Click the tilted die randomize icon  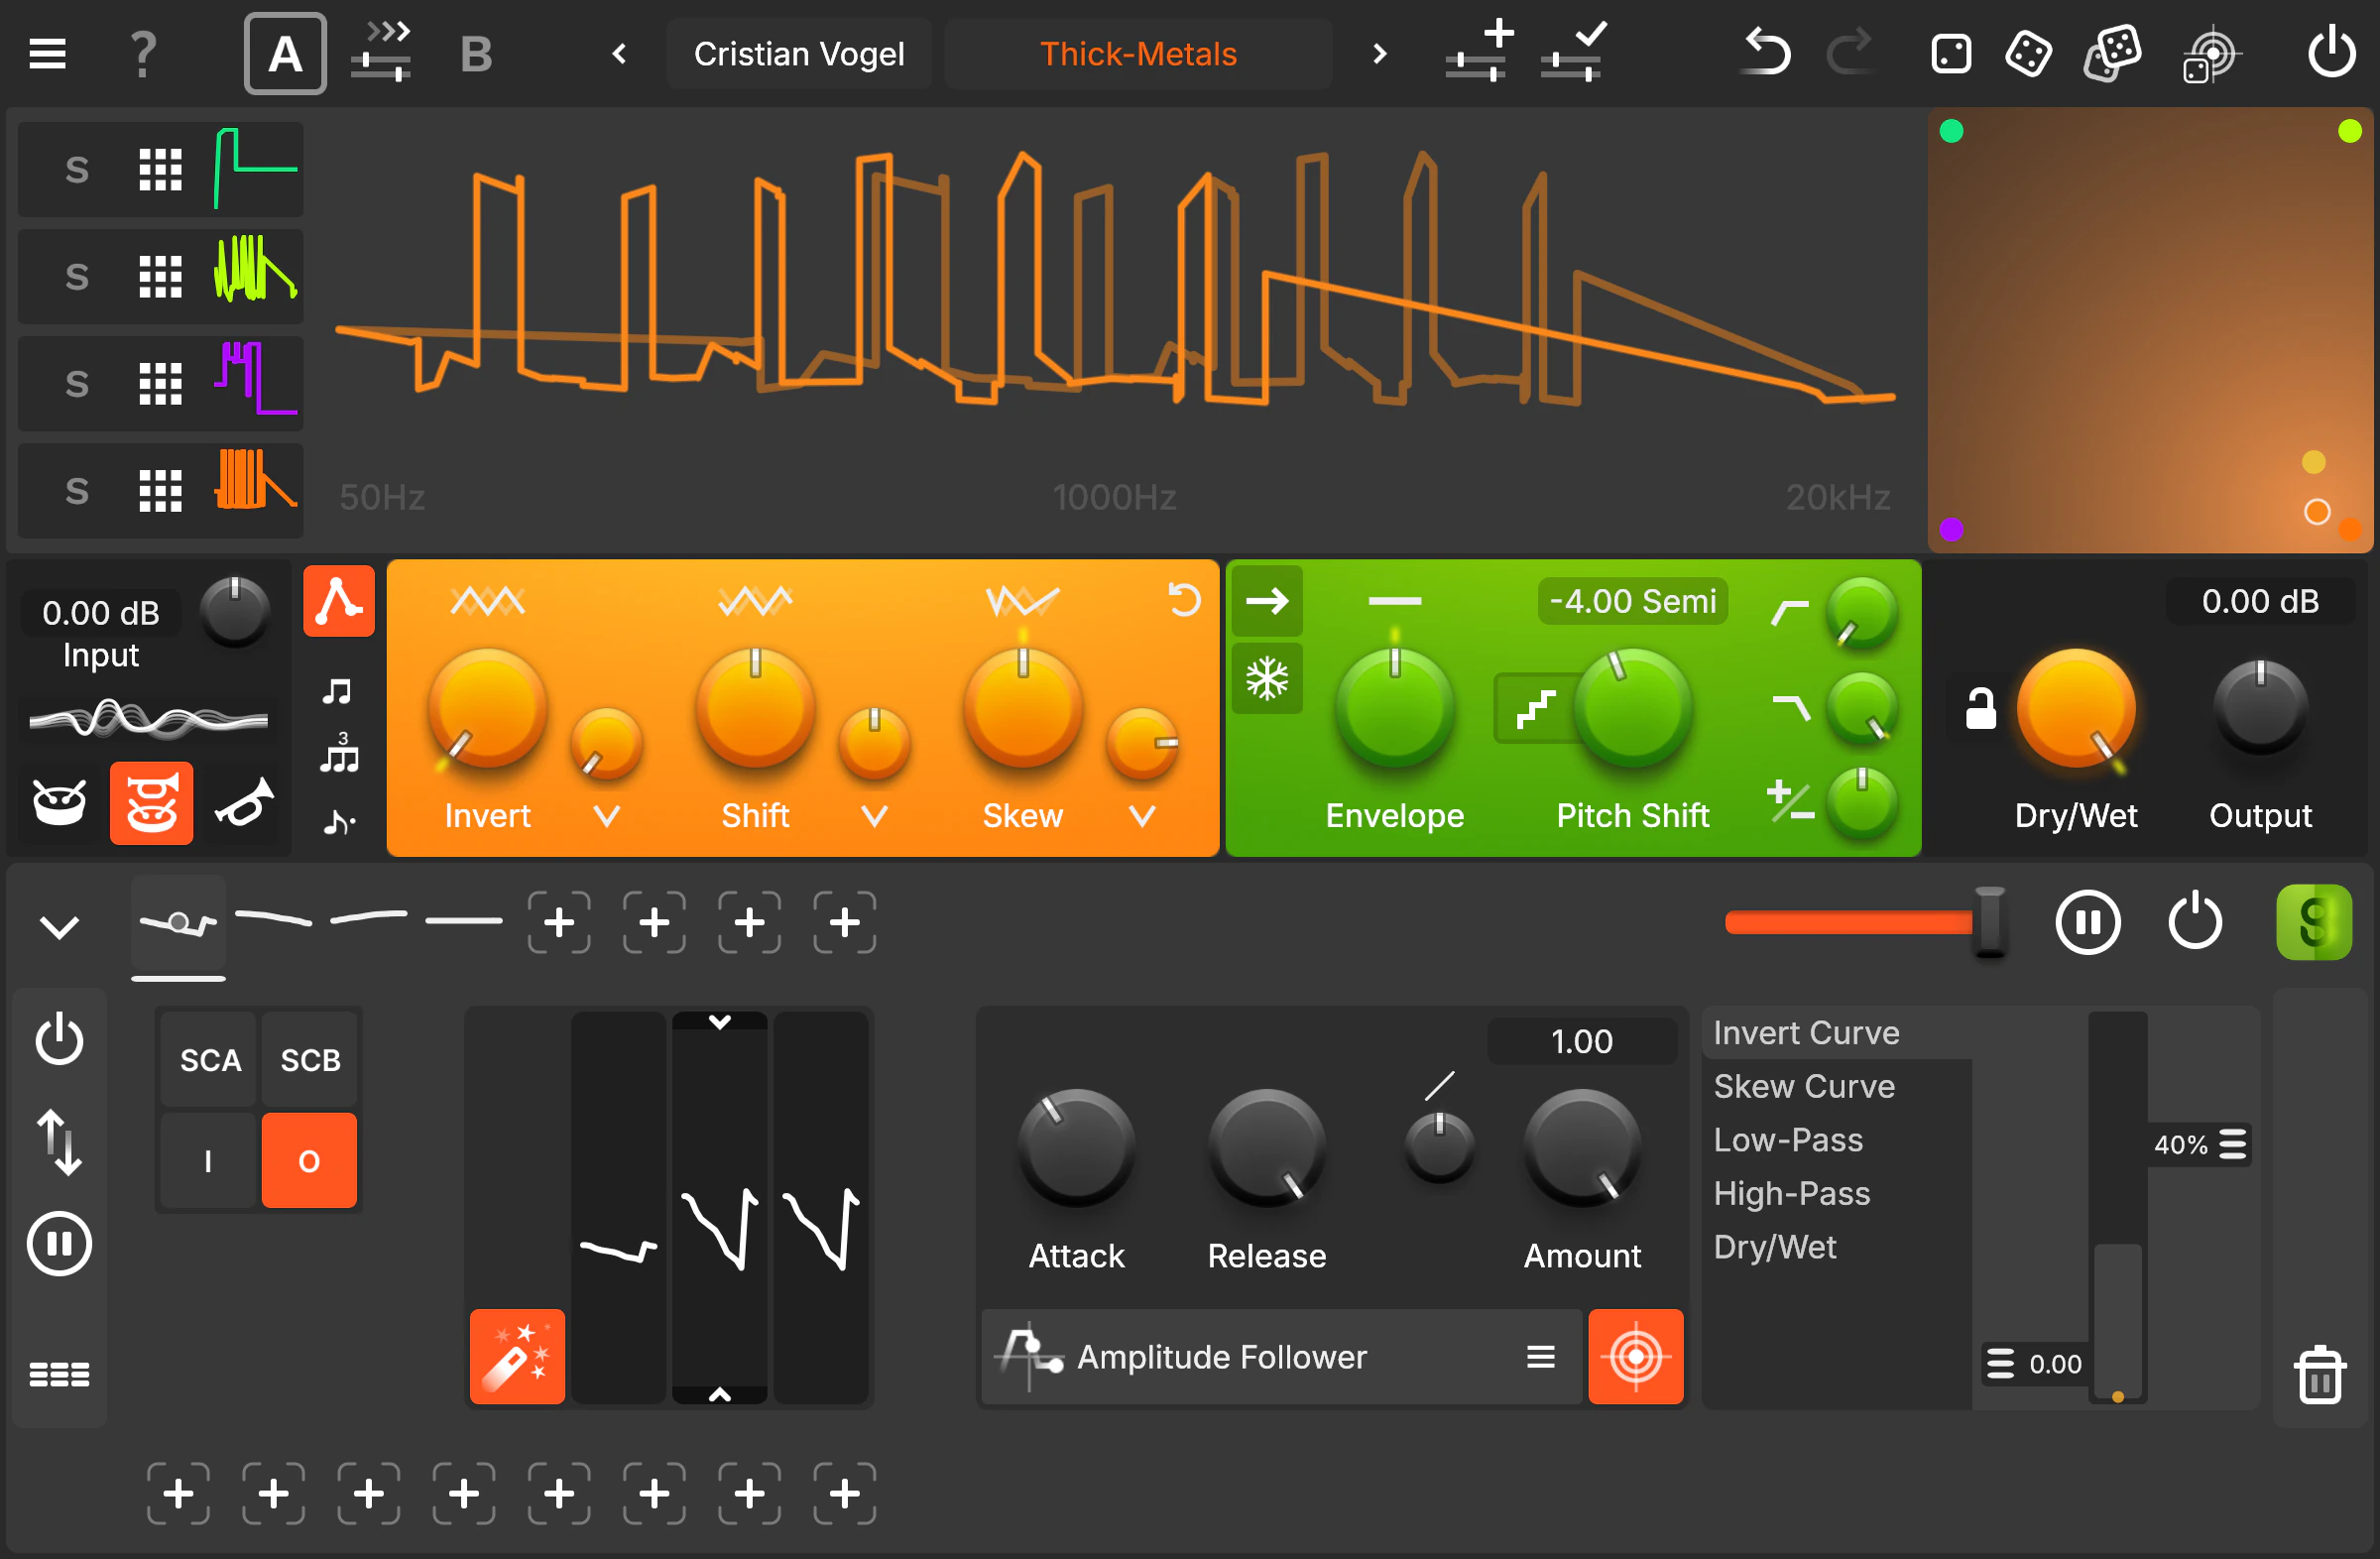click(2029, 53)
